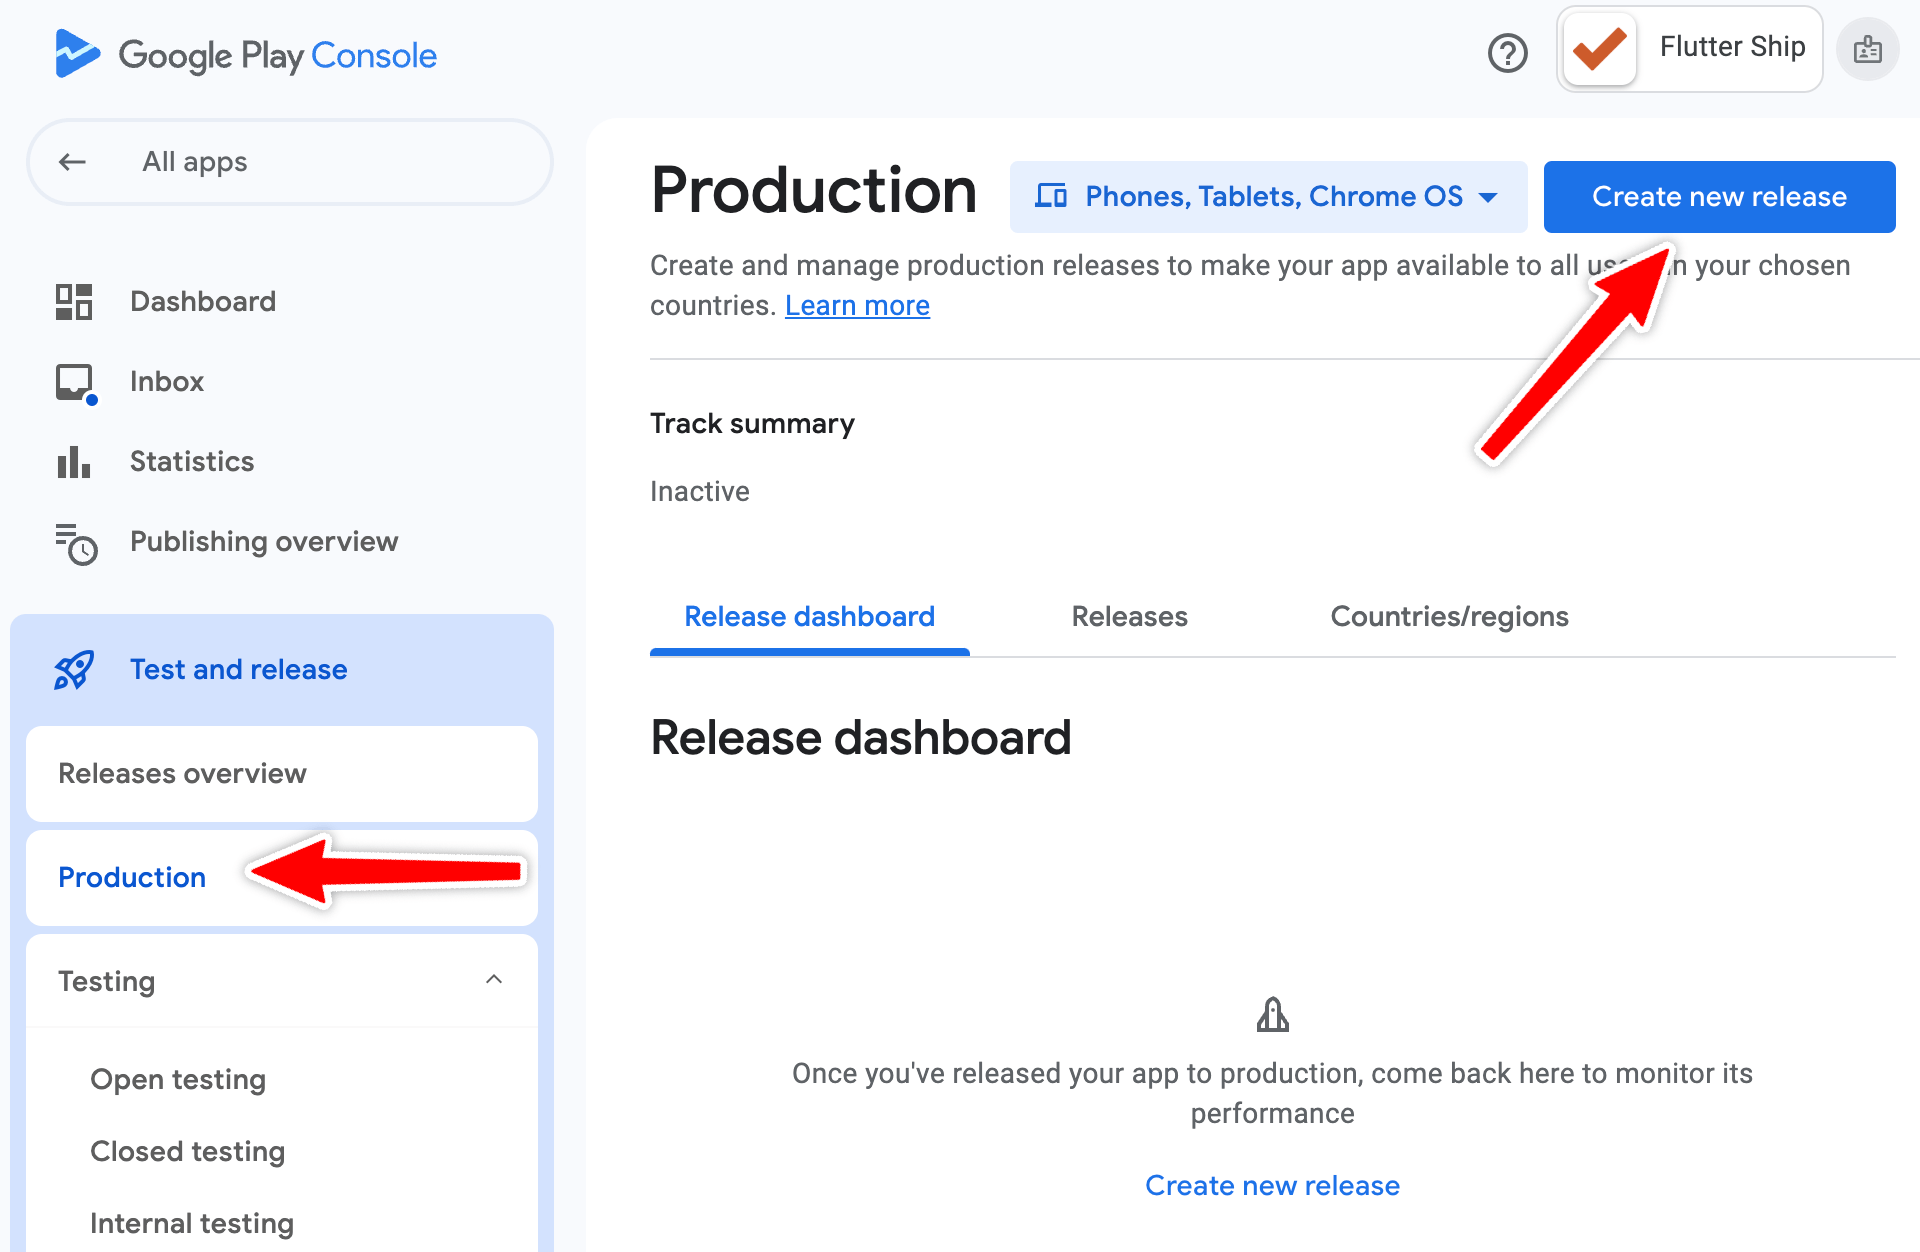The image size is (1920, 1252).
Task: Click the Statistics bar chart icon
Action: 74,462
